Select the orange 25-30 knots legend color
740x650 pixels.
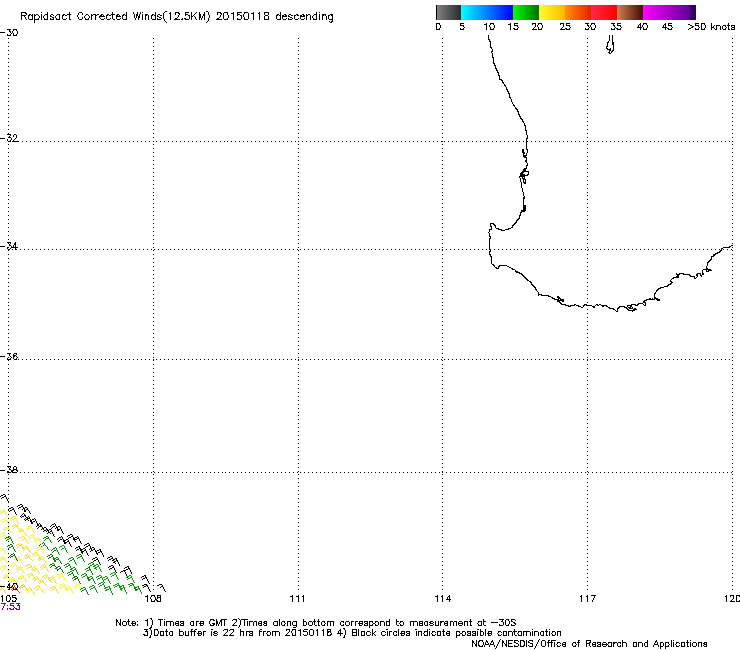pos(578,12)
